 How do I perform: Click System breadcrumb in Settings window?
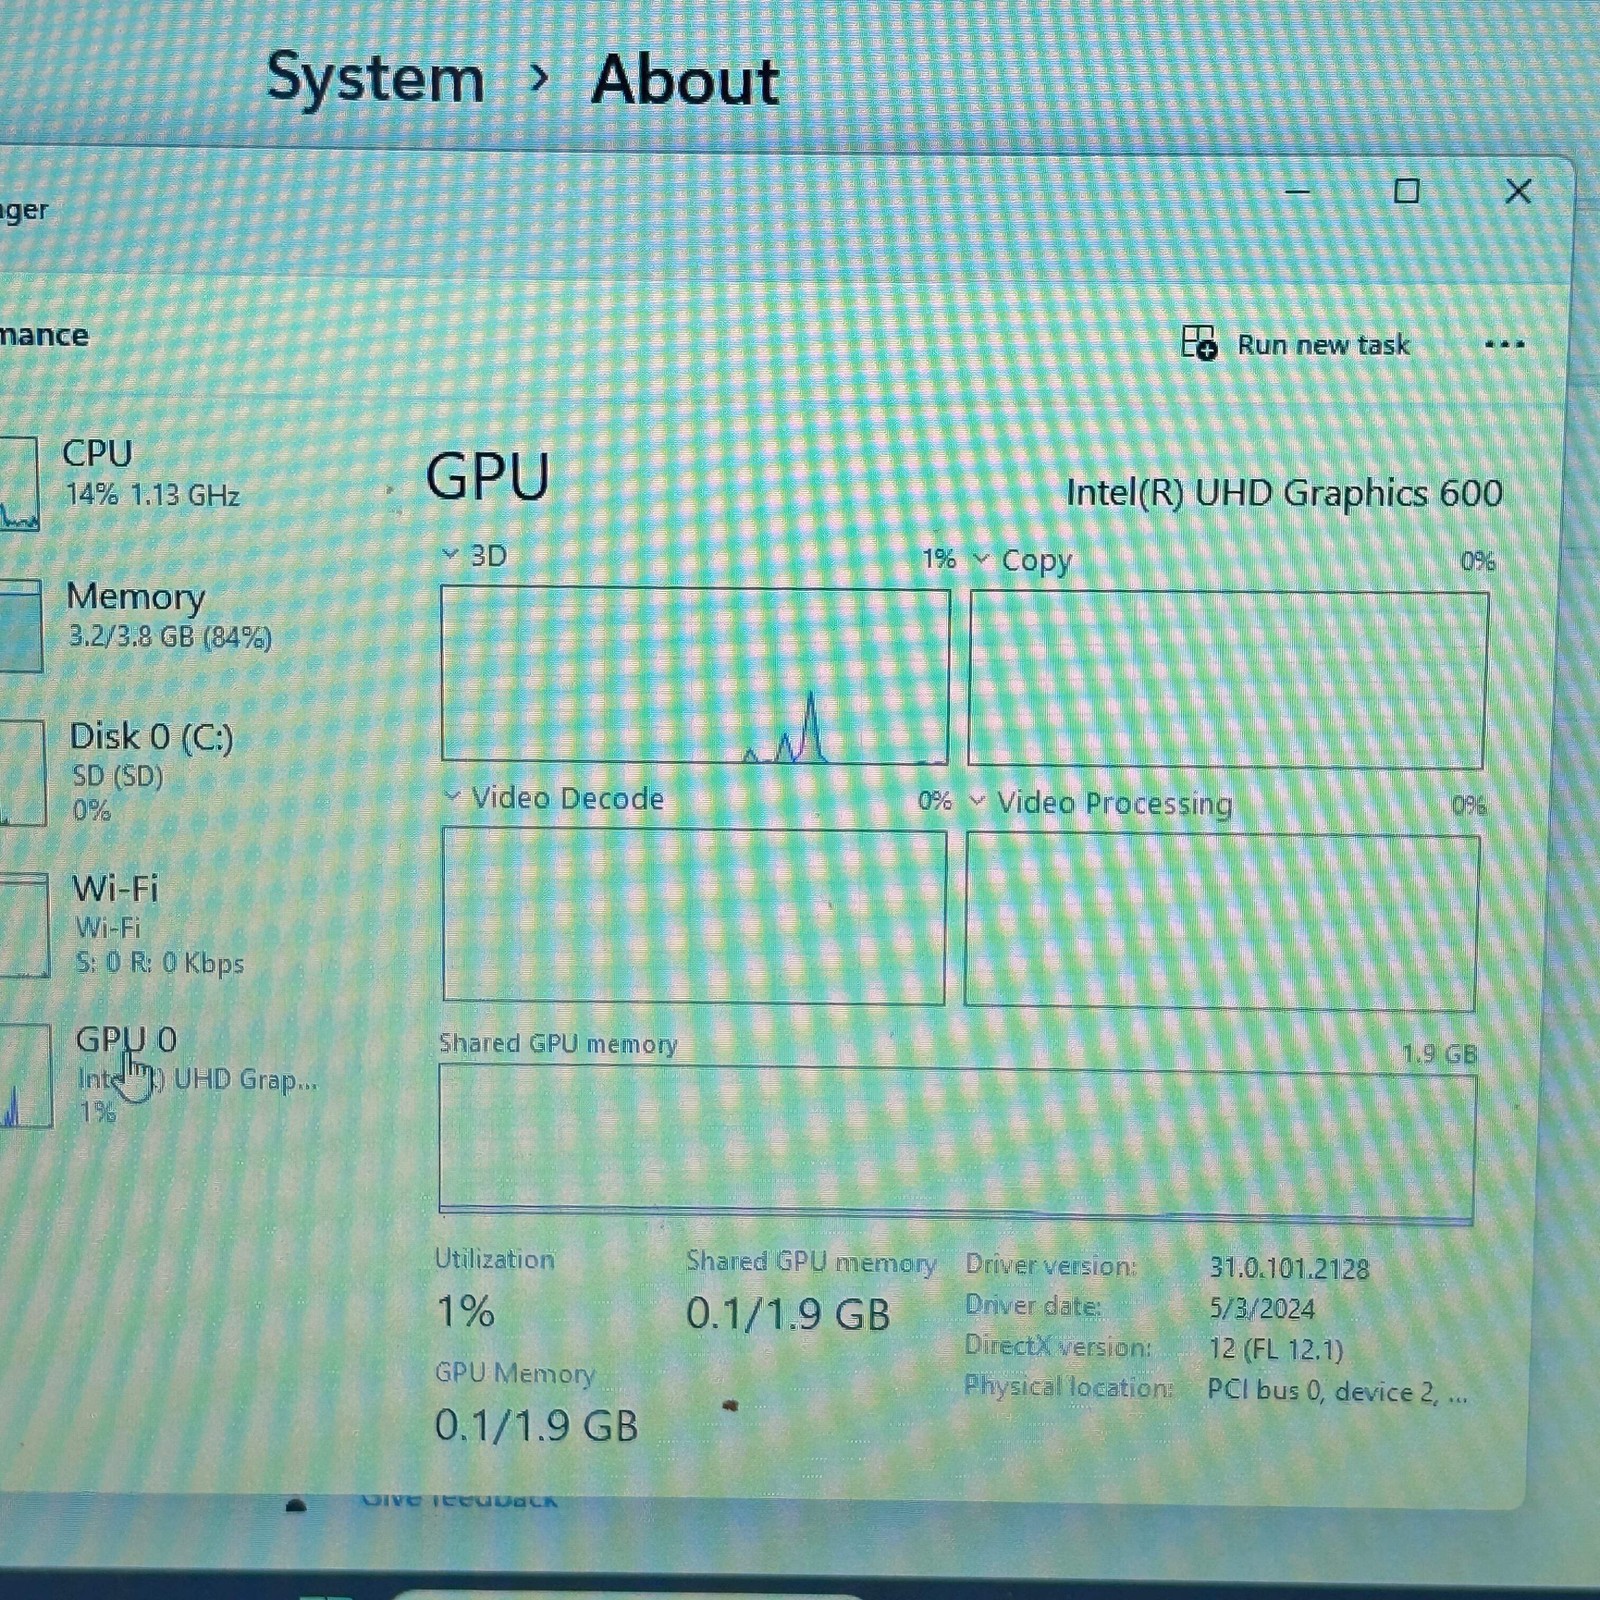tap(376, 78)
